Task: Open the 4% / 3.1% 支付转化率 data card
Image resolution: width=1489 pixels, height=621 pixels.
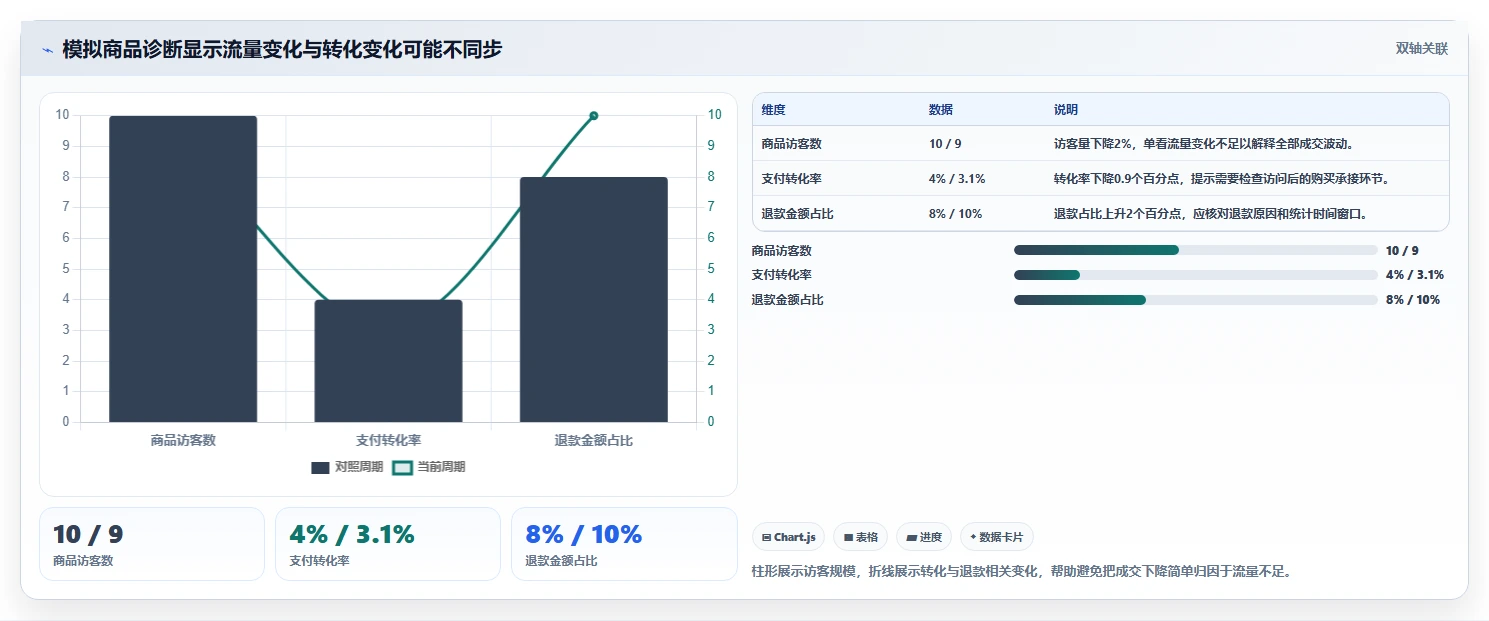Action: (x=388, y=544)
